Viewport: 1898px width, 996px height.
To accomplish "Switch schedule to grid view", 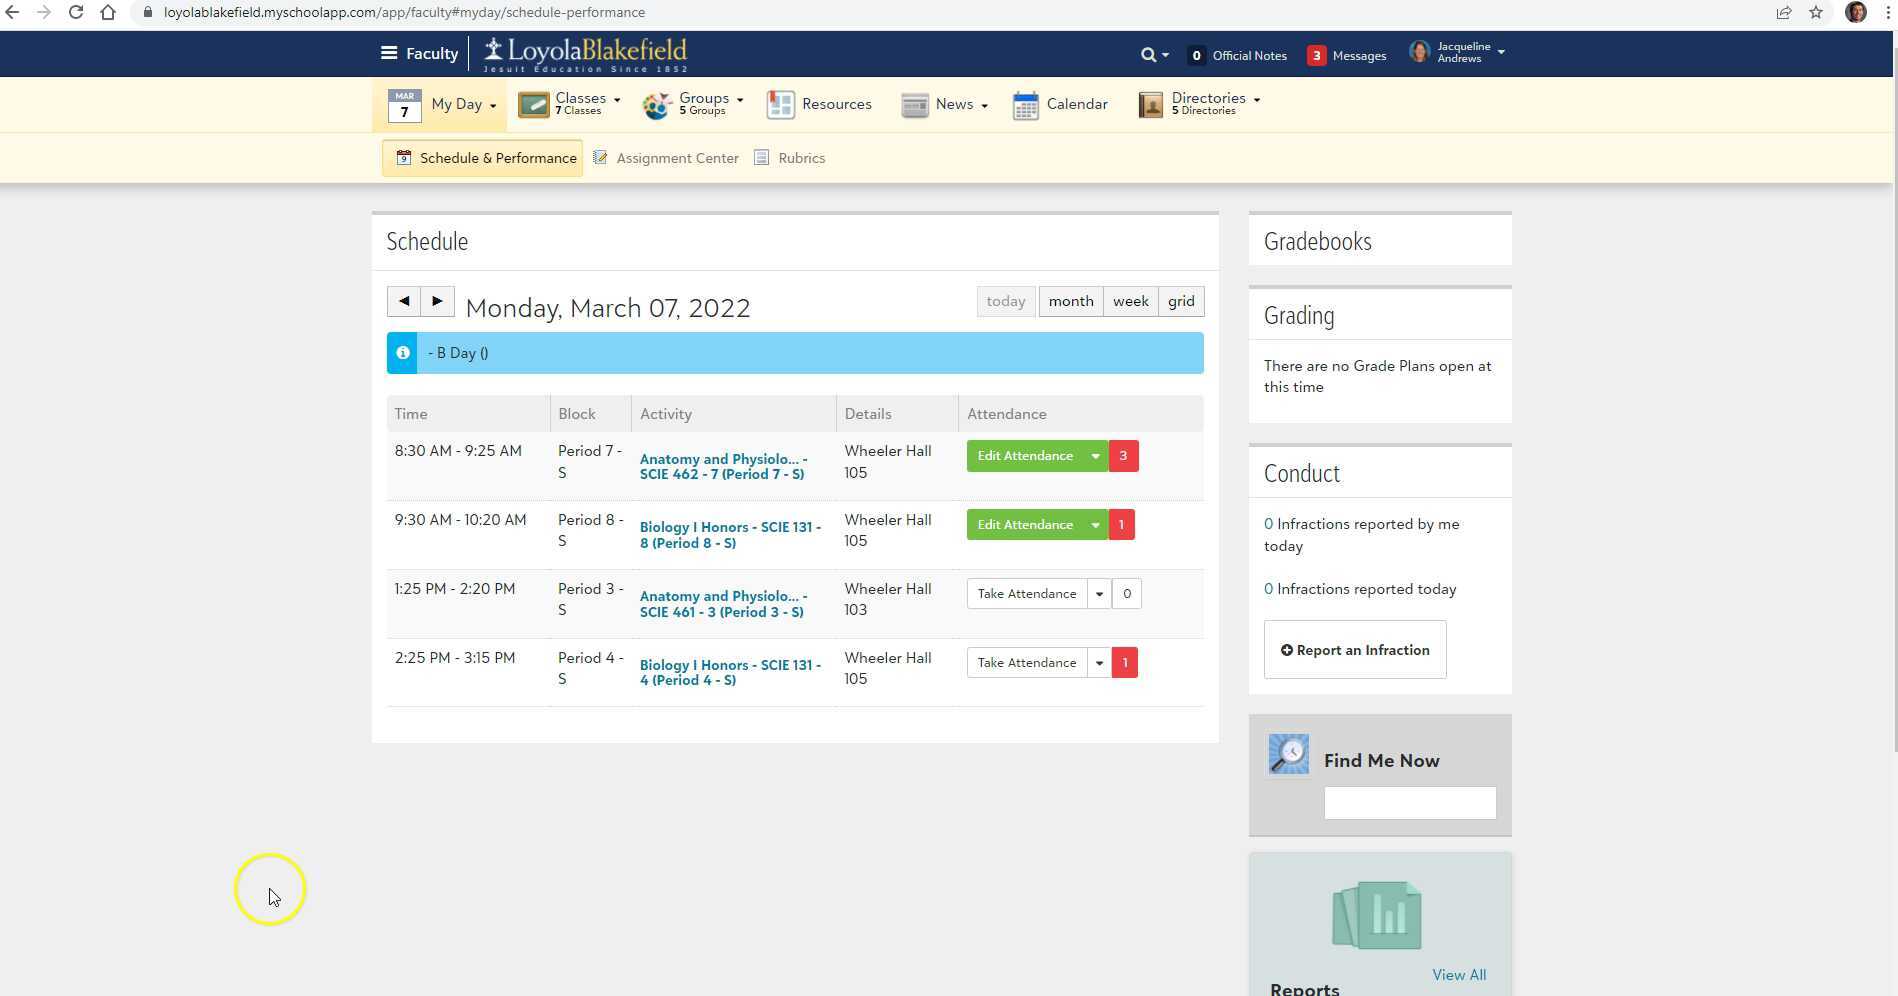I will (x=1180, y=301).
